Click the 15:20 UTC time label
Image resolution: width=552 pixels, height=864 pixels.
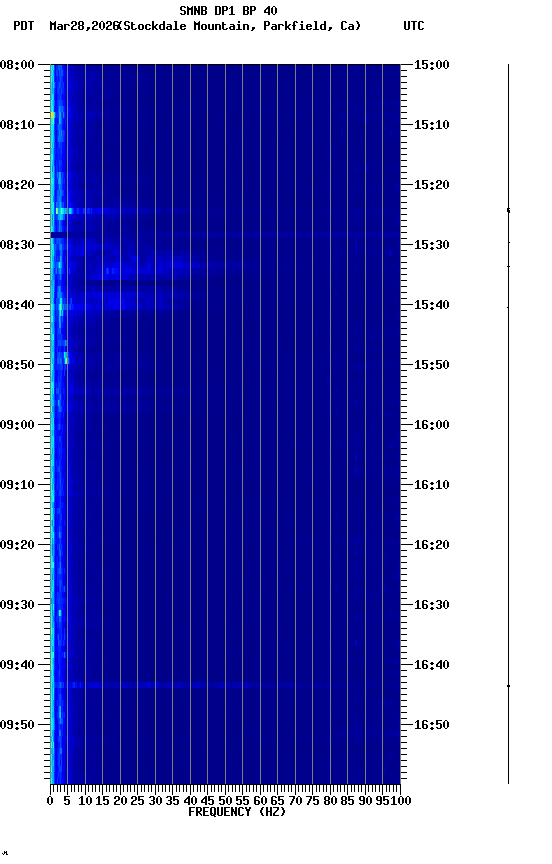click(431, 185)
